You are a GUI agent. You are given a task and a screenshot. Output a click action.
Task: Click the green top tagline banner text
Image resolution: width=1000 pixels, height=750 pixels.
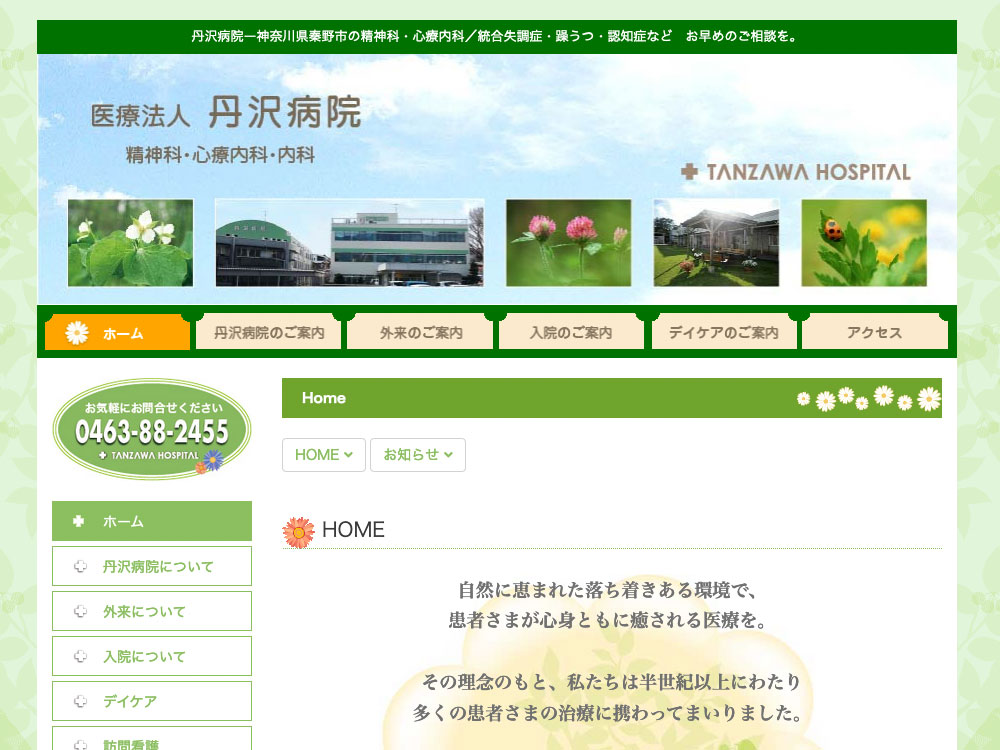[x=496, y=36]
